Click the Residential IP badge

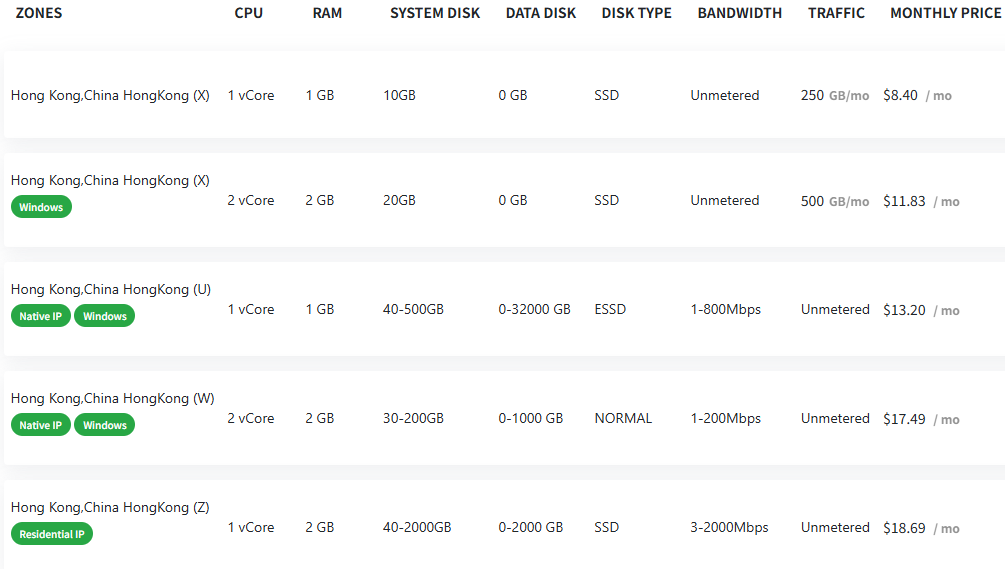[x=52, y=534]
